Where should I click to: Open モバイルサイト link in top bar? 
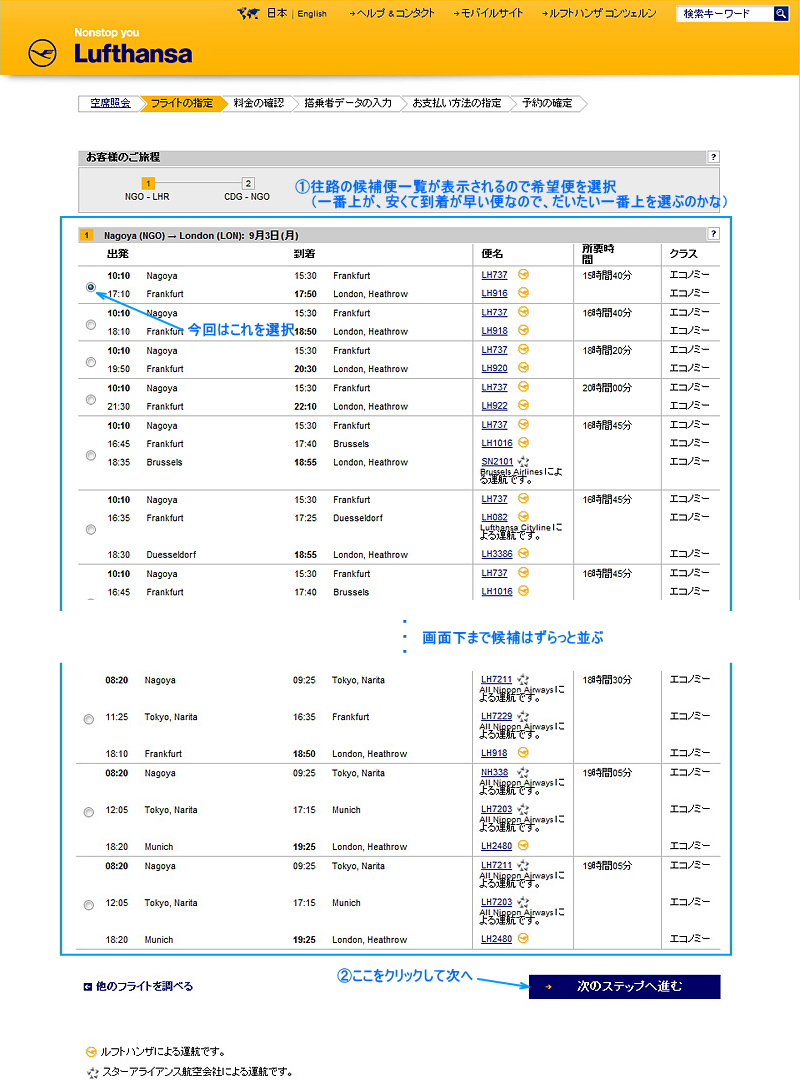[489, 13]
